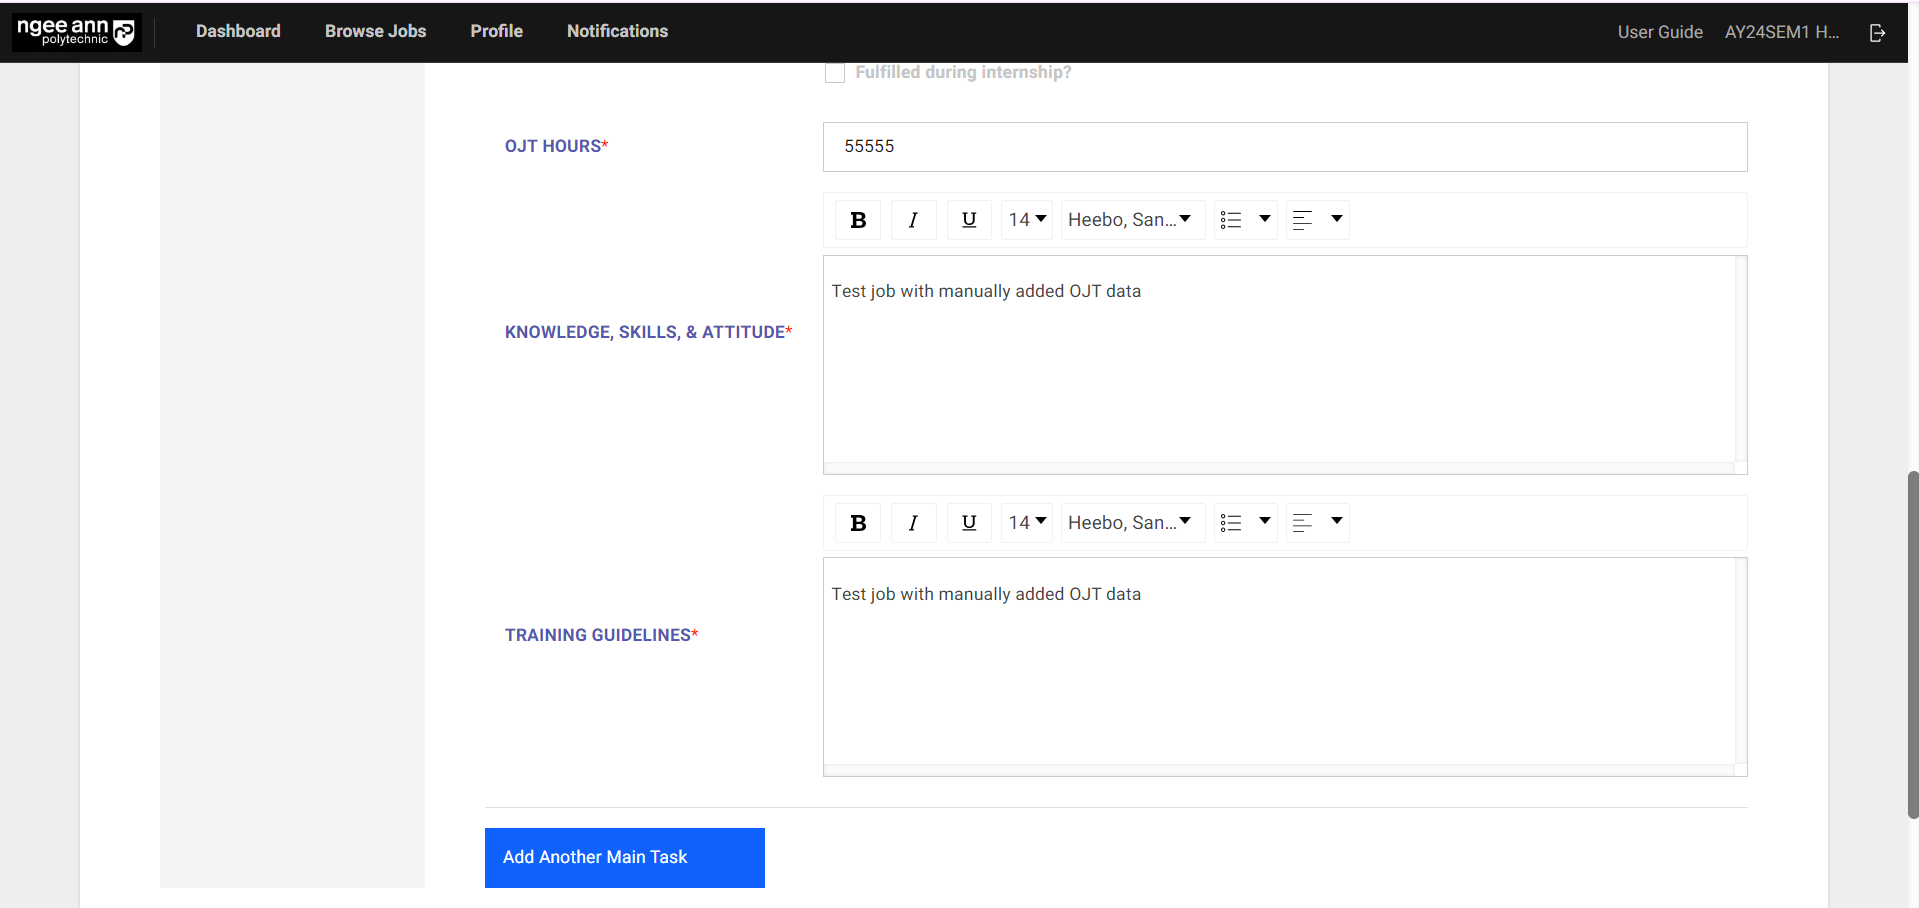Check the 'Fulfilled during internship?' checkbox
Screen dimensions: 1919x908
click(835, 73)
